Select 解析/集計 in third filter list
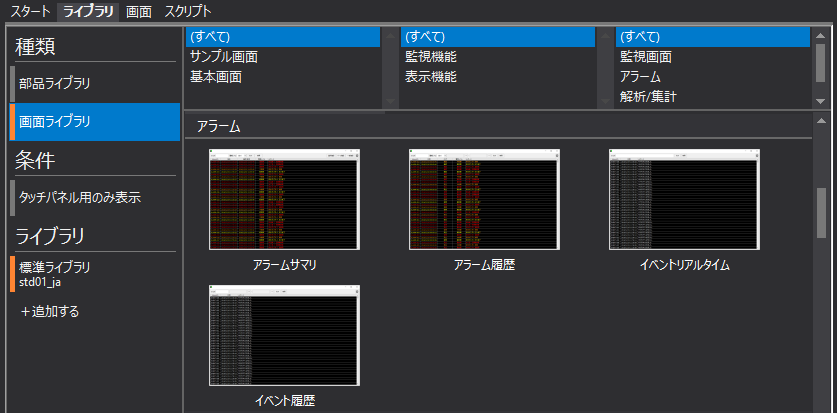This screenshot has width=837, height=413. (x=649, y=97)
